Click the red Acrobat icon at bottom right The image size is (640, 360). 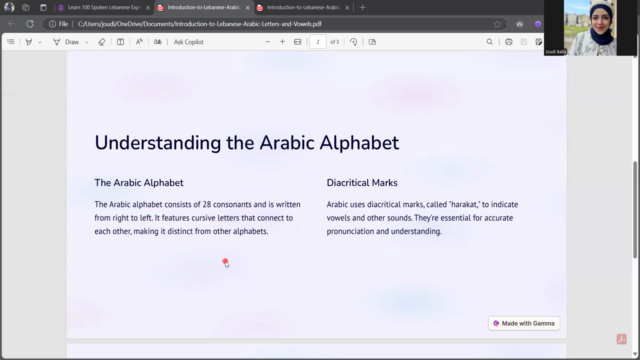tap(622, 339)
